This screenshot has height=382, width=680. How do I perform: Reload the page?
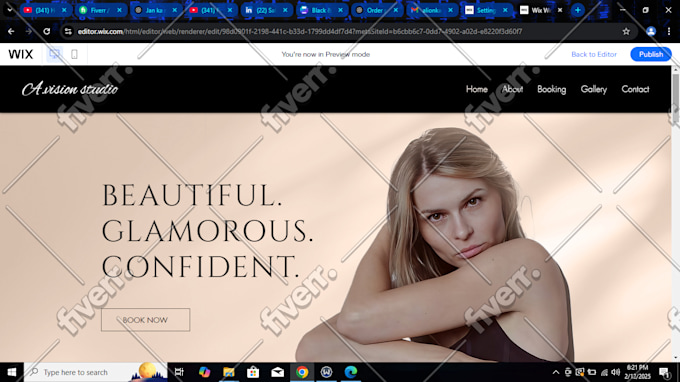pyautogui.click(x=46, y=31)
